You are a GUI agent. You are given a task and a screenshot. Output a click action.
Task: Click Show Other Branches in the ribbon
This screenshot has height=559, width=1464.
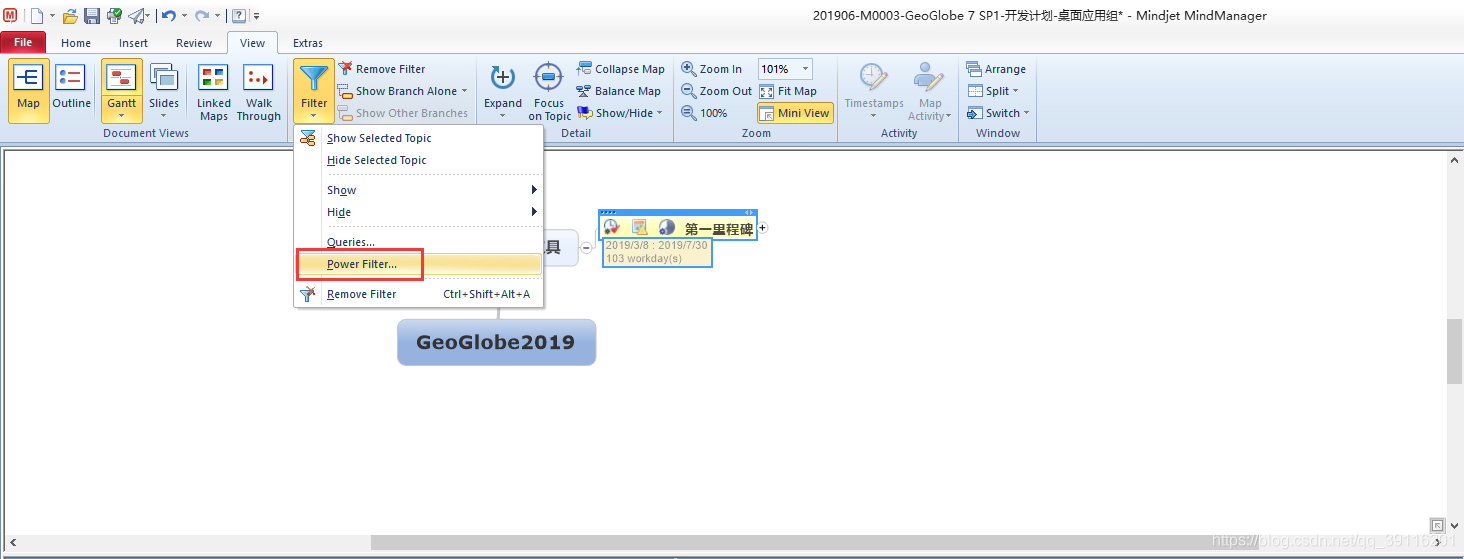click(402, 113)
